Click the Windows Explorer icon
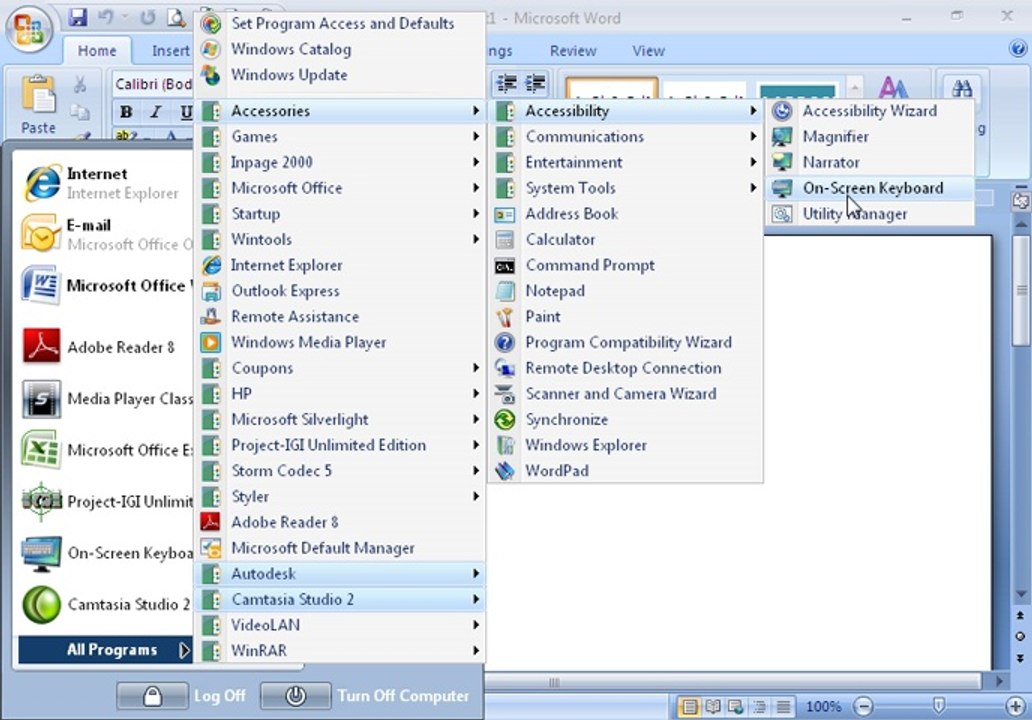 pos(505,445)
